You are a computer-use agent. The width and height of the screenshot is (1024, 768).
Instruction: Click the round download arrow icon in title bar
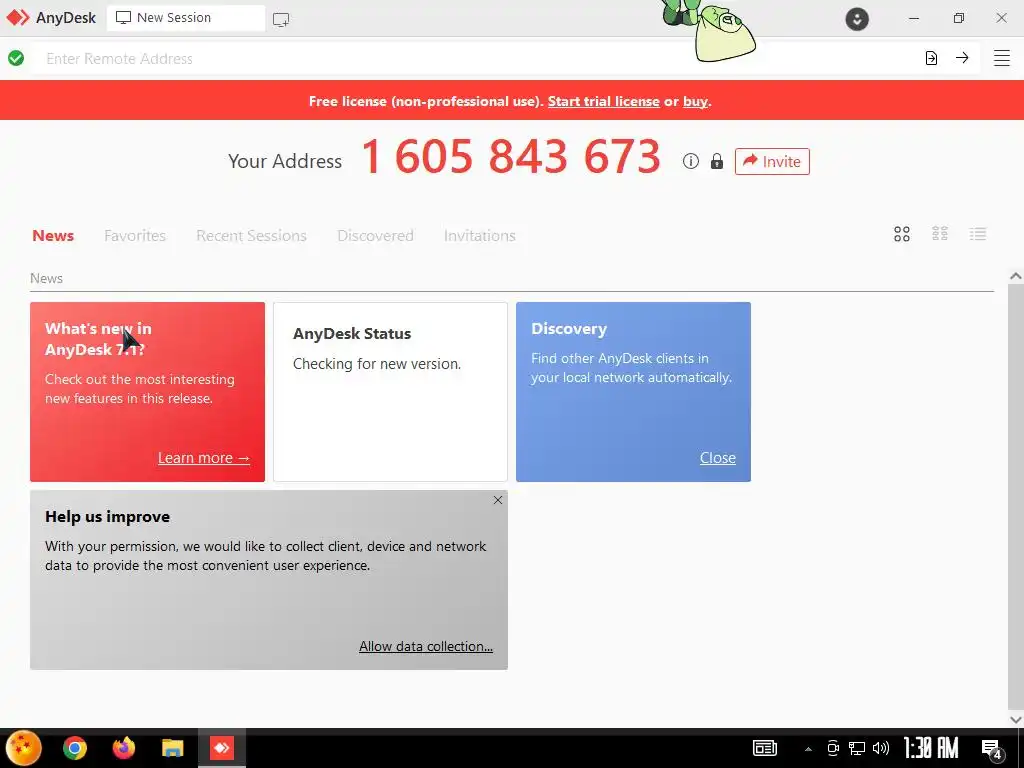point(857,18)
